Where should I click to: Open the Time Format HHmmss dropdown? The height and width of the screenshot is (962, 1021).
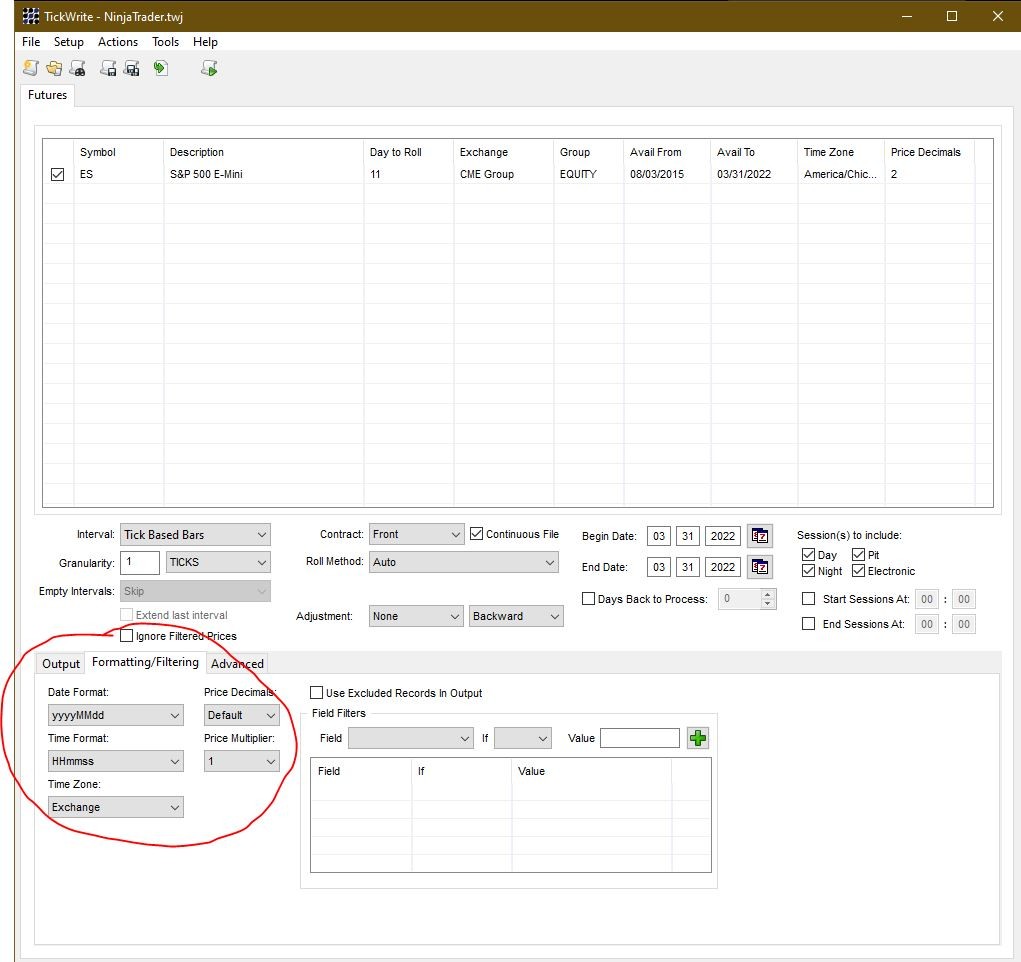116,761
